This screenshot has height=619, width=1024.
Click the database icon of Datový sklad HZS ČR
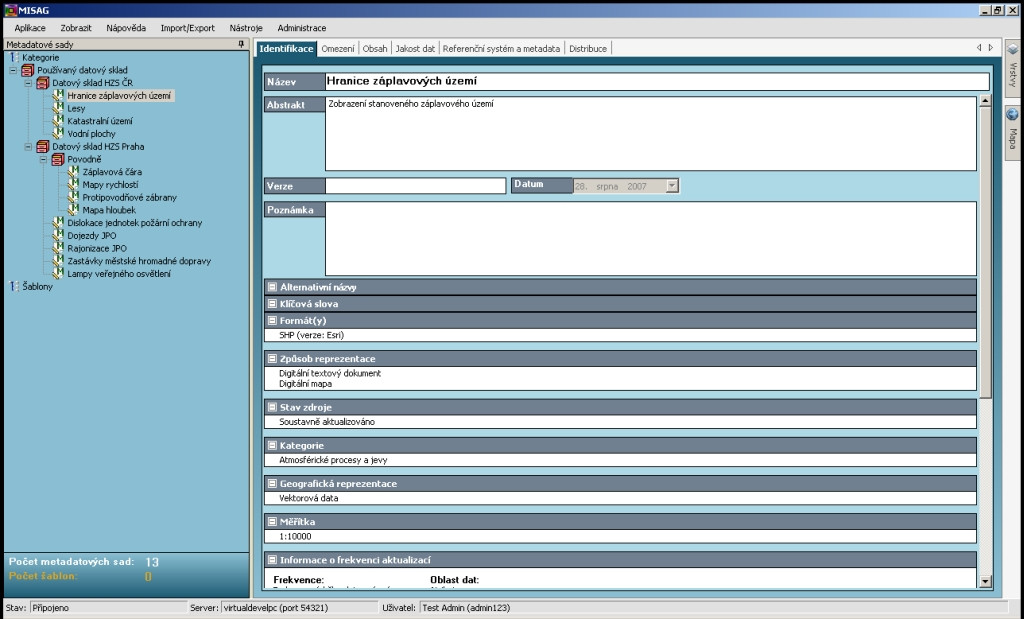click(42, 83)
